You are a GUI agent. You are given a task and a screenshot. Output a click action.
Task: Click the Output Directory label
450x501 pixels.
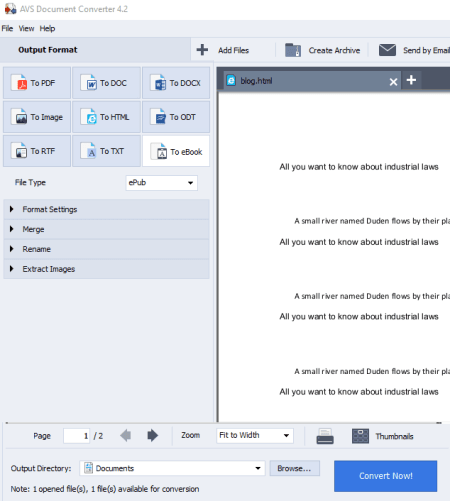click(41, 469)
